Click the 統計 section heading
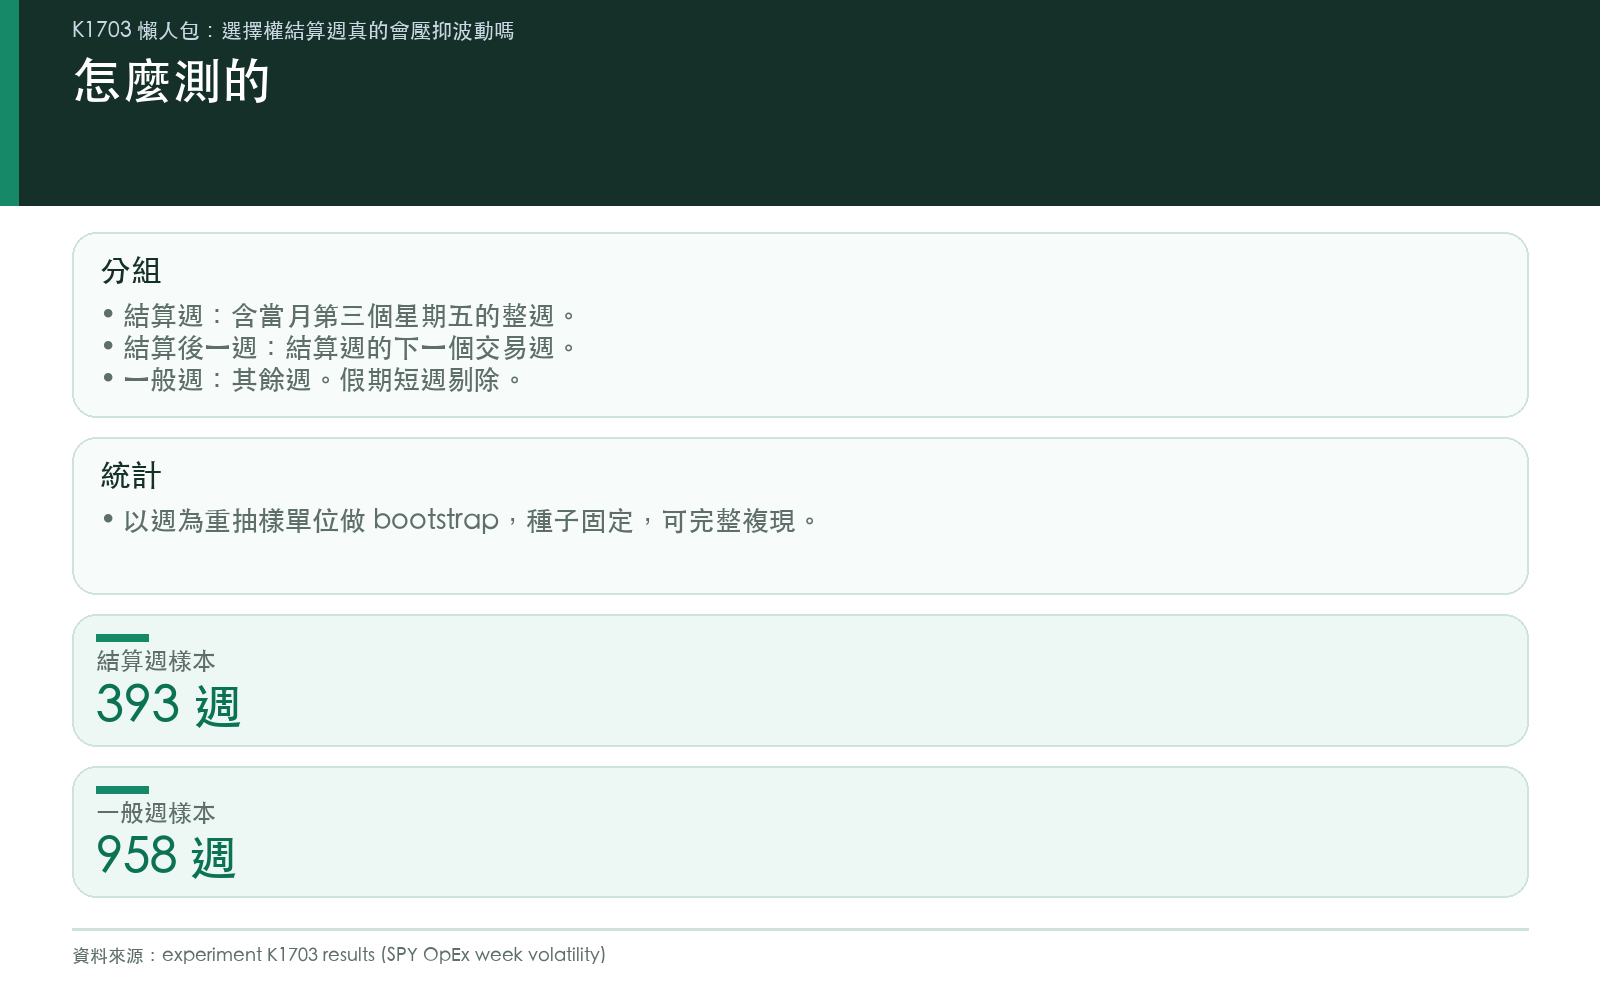The width and height of the screenshot is (1600, 1000). 131,476
